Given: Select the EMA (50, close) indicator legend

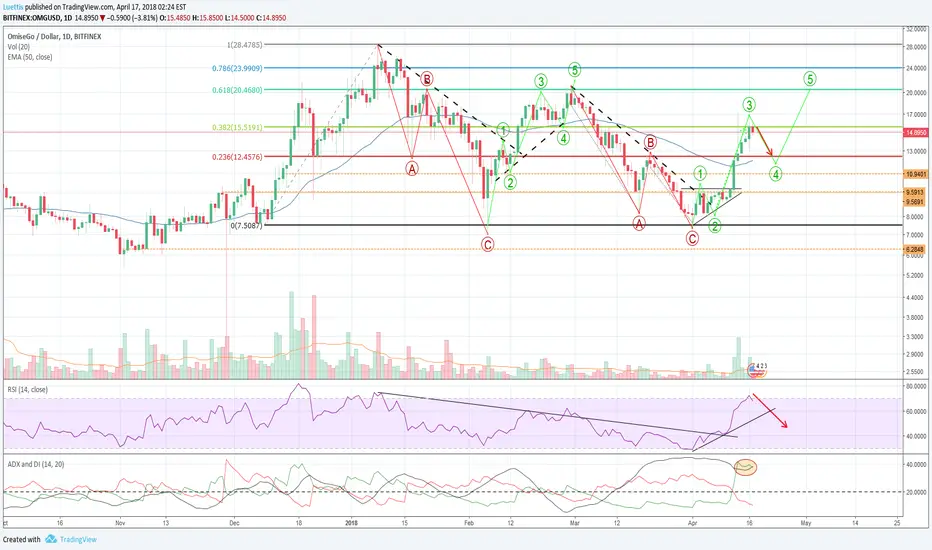Looking at the screenshot, I should [x=30, y=57].
